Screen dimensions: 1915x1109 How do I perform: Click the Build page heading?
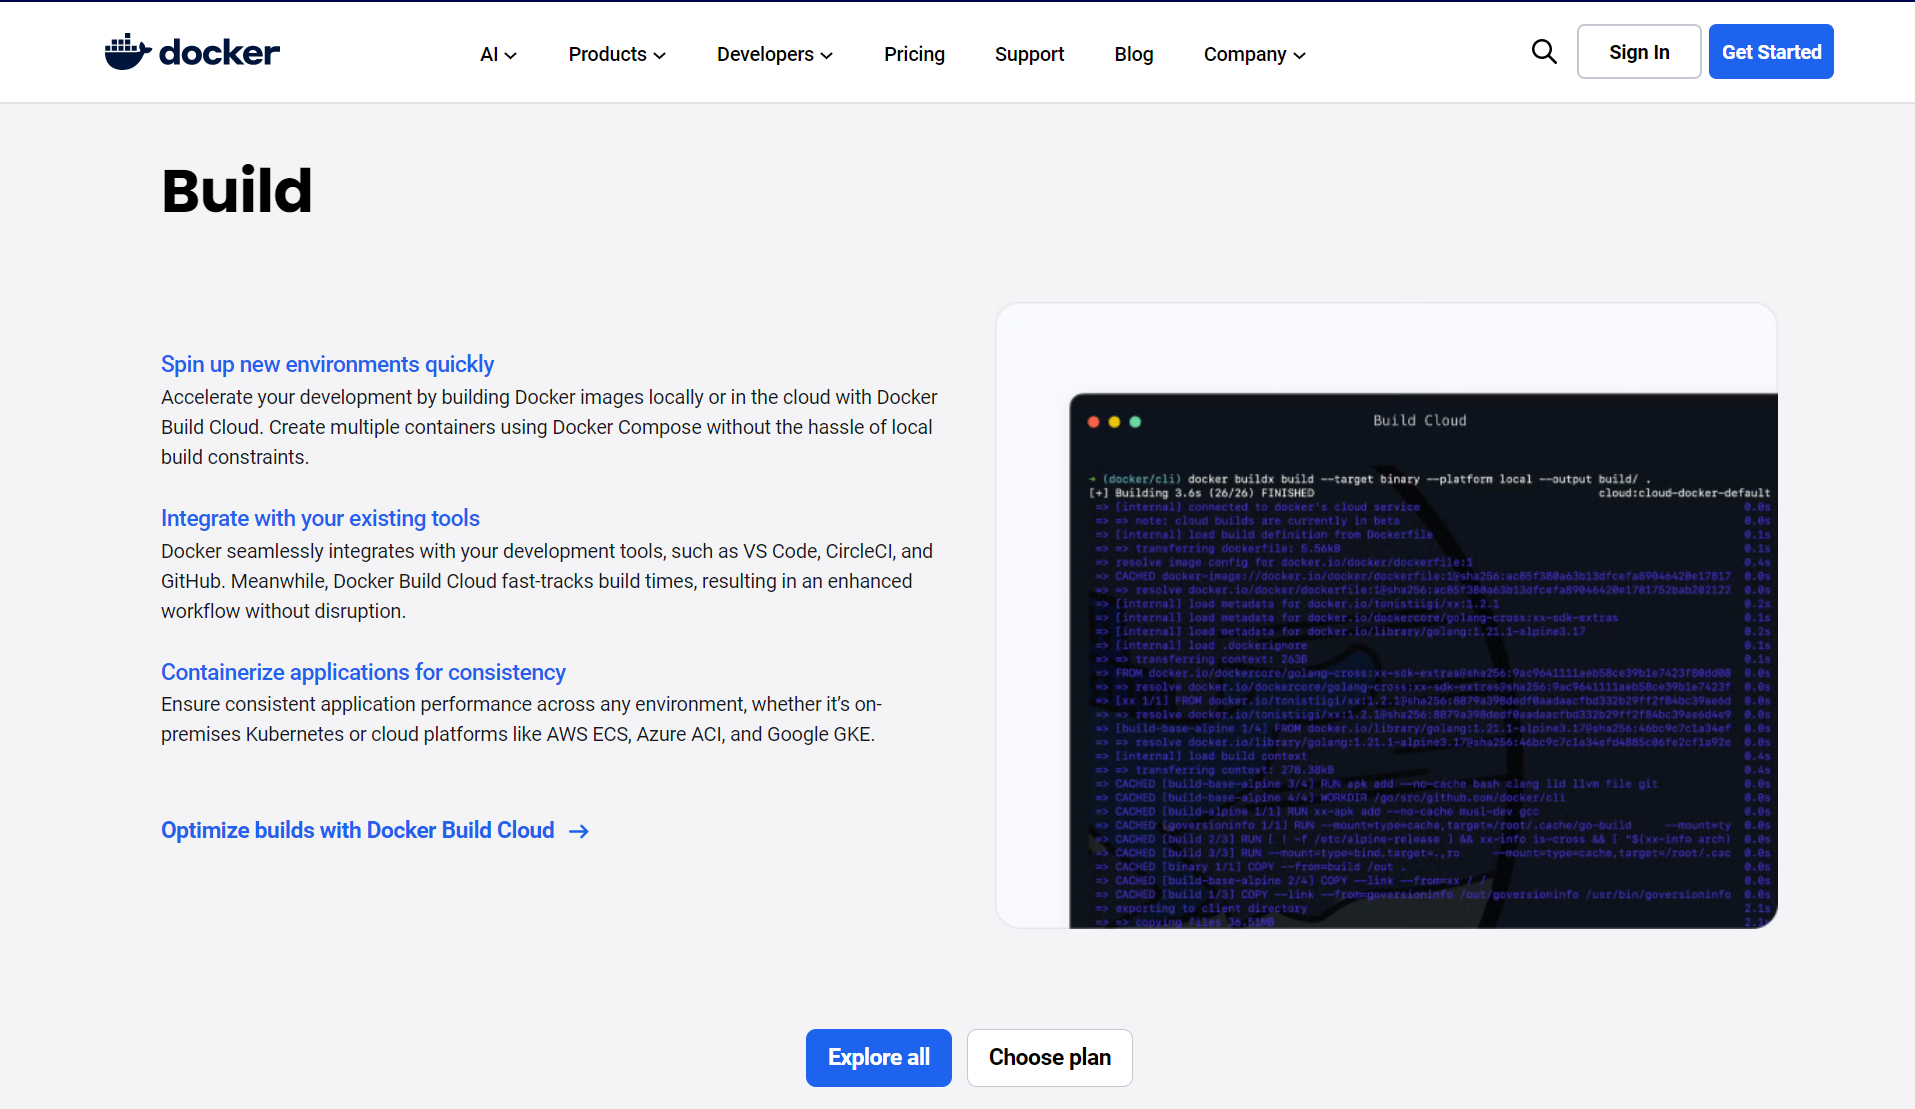(x=237, y=190)
